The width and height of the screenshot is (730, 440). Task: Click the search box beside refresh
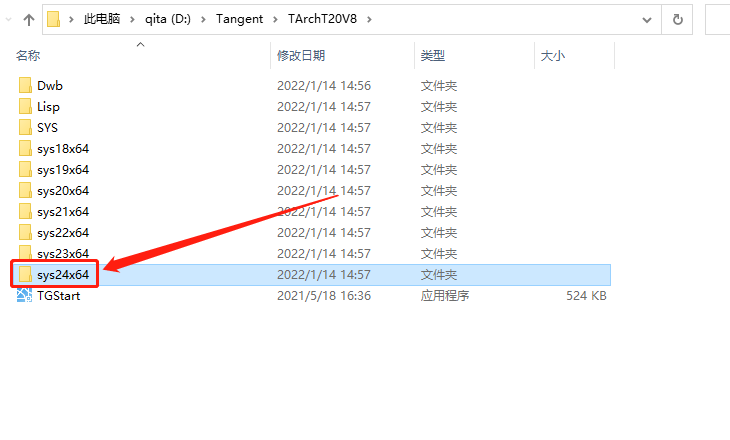click(717, 19)
